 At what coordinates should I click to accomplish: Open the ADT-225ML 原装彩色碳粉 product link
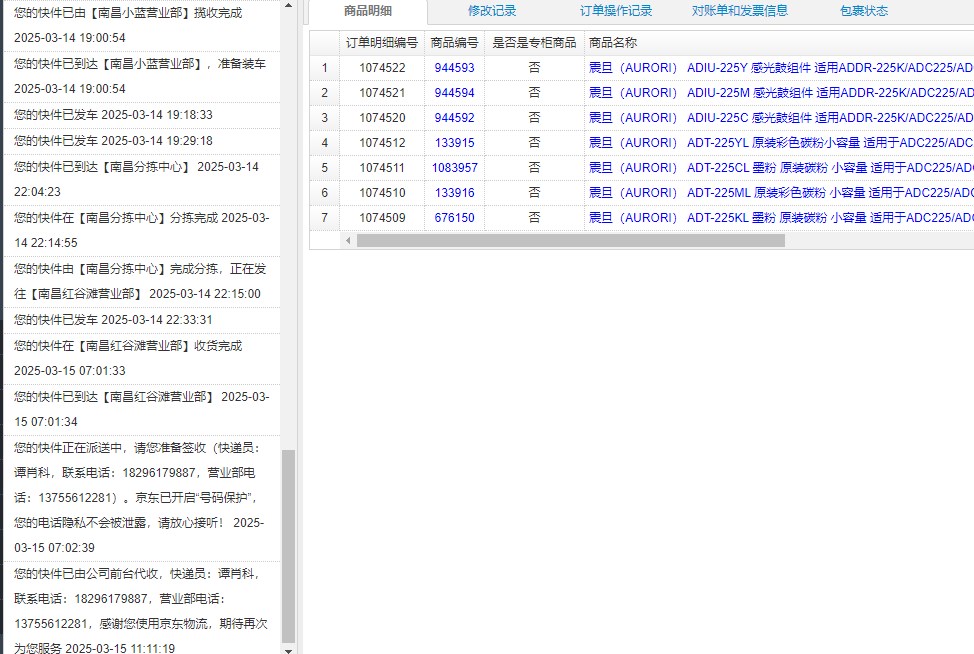(x=781, y=193)
